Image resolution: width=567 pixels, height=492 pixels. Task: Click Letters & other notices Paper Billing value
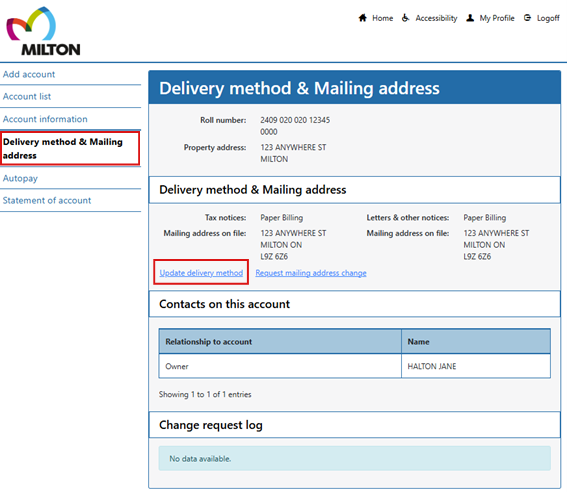[x=485, y=218]
